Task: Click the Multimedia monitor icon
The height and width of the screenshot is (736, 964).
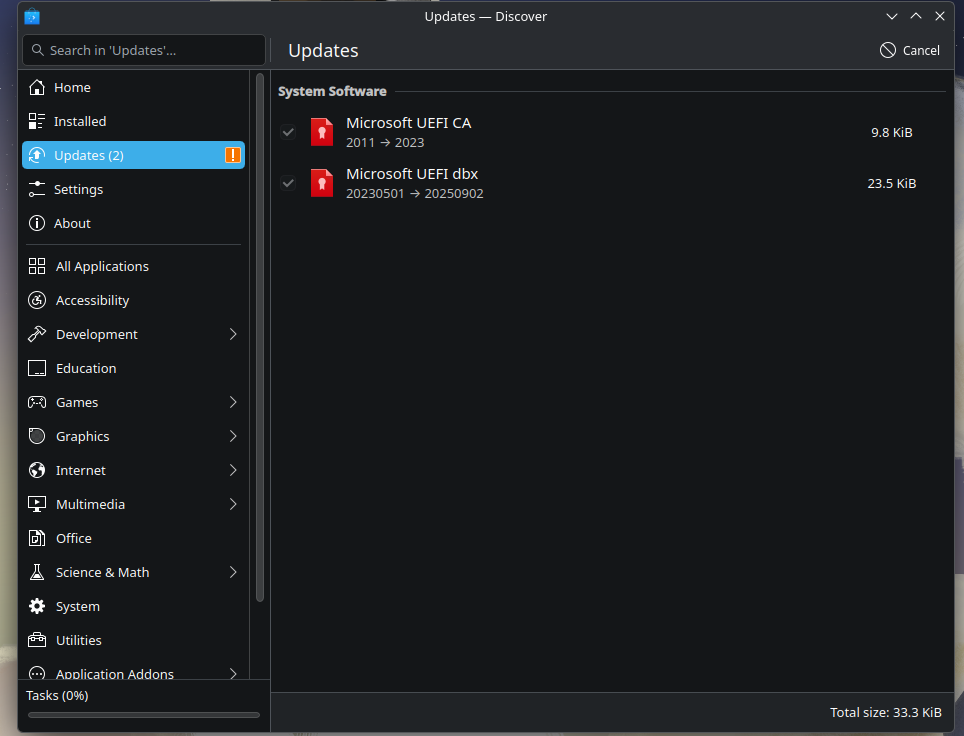Action: coord(37,504)
